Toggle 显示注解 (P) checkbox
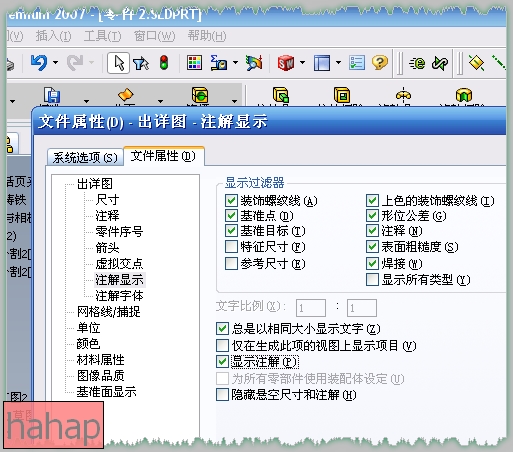 pyautogui.click(x=222, y=362)
